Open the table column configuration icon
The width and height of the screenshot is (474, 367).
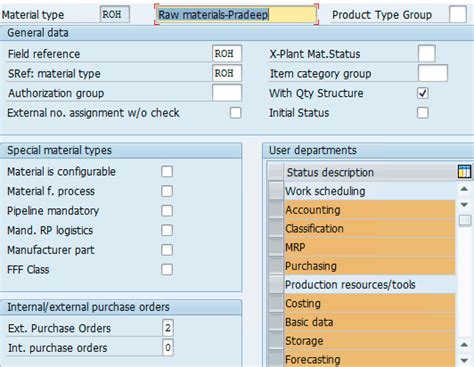(x=464, y=172)
